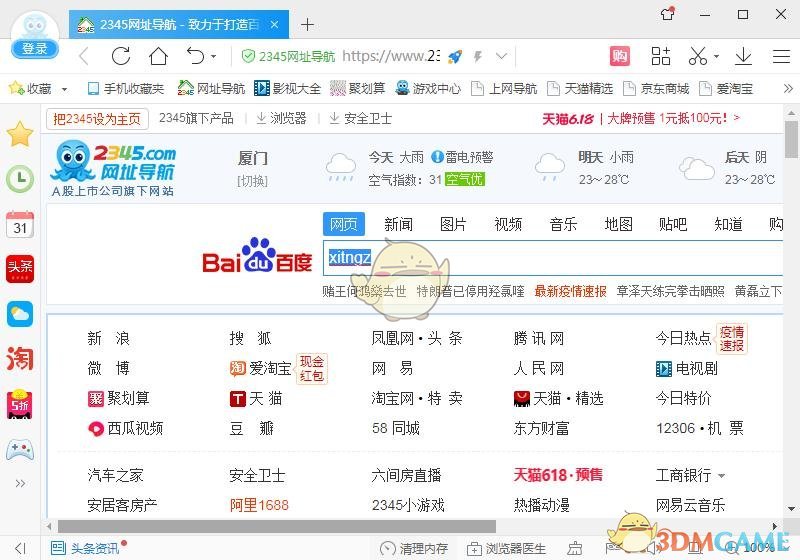Expand the 收藏 favorites dropdown arrow
This screenshot has width=800, height=560.
pos(65,89)
